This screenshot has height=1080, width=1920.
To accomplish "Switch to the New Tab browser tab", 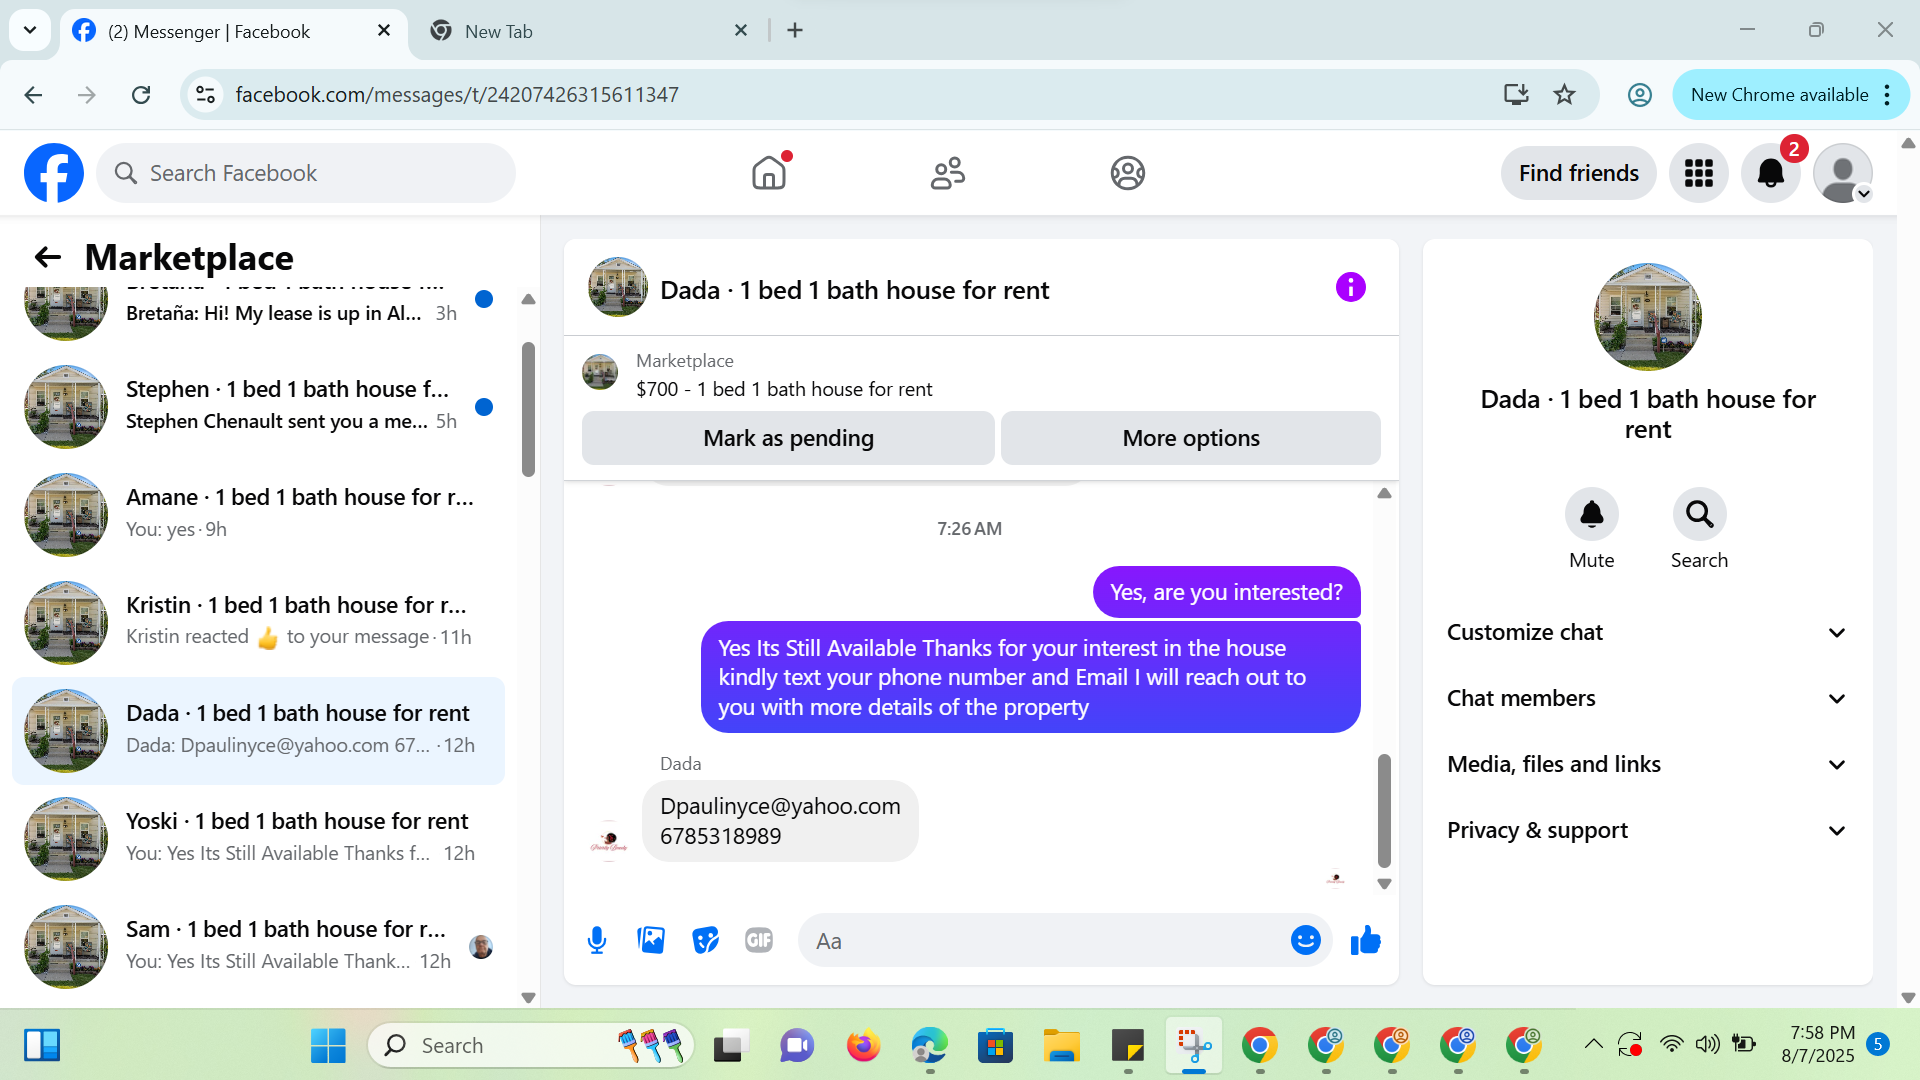I will [590, 31].
